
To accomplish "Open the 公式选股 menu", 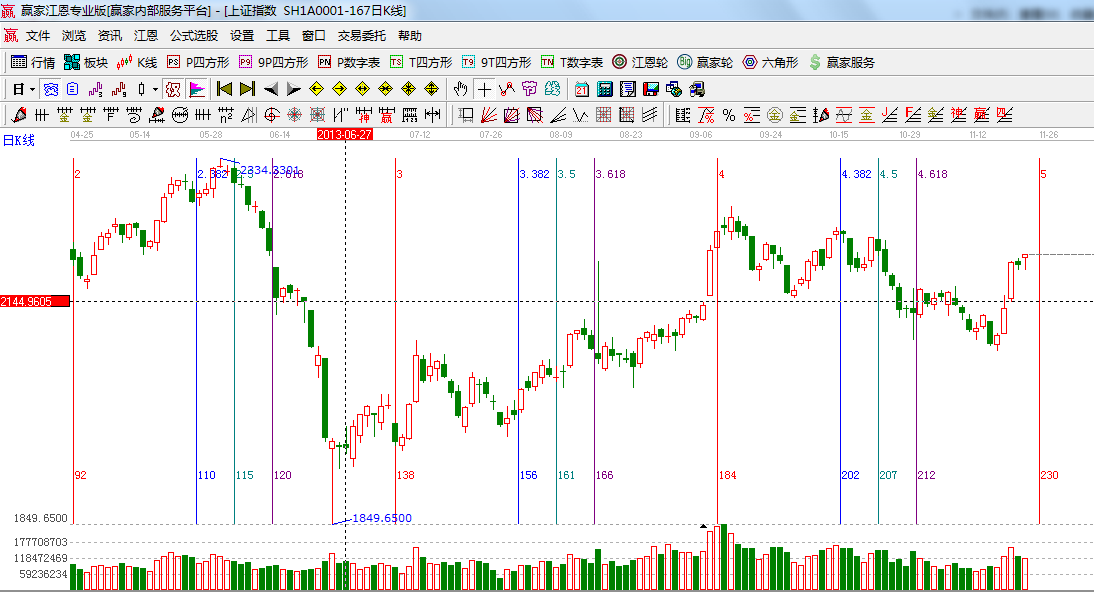I will click(x=193, y=35).
